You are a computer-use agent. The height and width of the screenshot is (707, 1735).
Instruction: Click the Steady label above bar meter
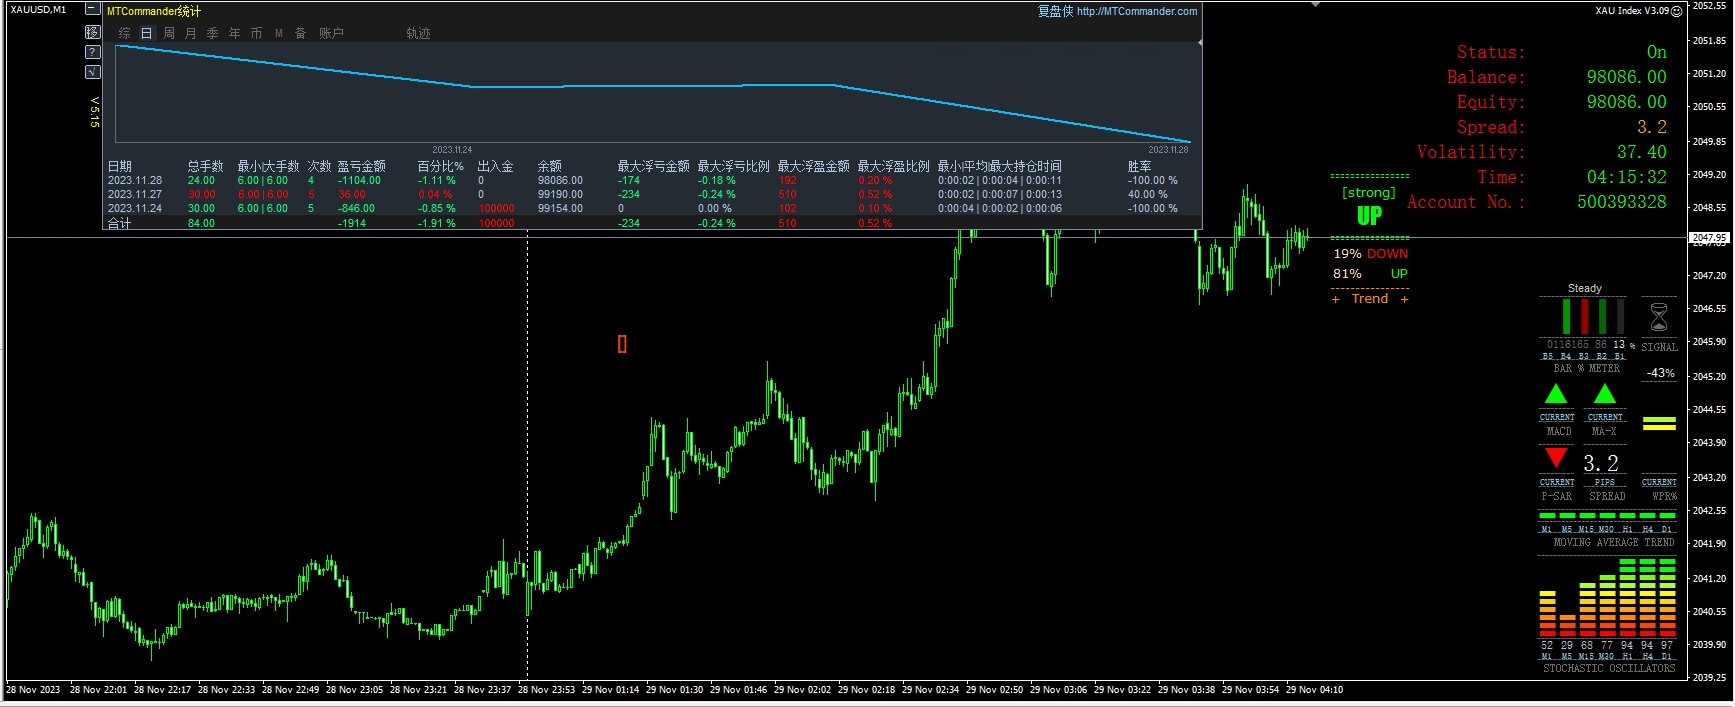(1584, 288)
